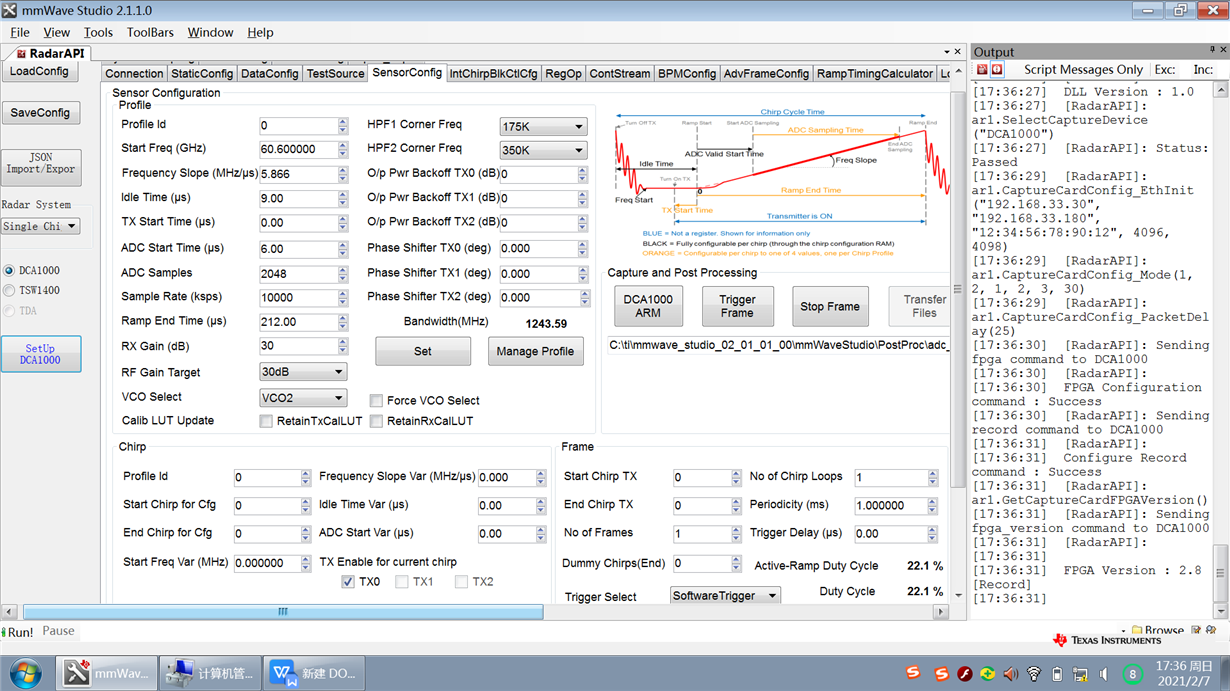Click the horizontal scrollbar thumb below the panel
1230x691 pixels.
[x=283, y=611]
